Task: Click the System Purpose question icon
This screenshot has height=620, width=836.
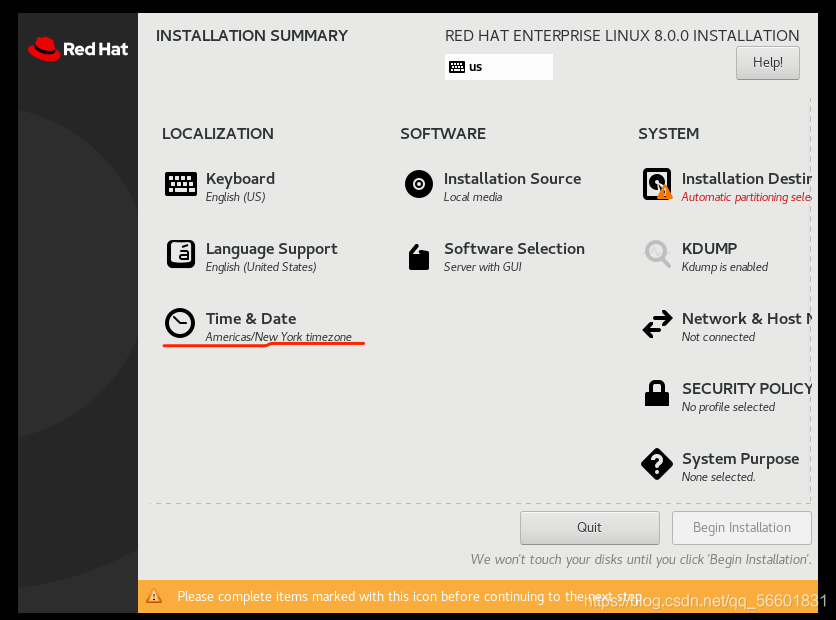Action: pos(657,464)
